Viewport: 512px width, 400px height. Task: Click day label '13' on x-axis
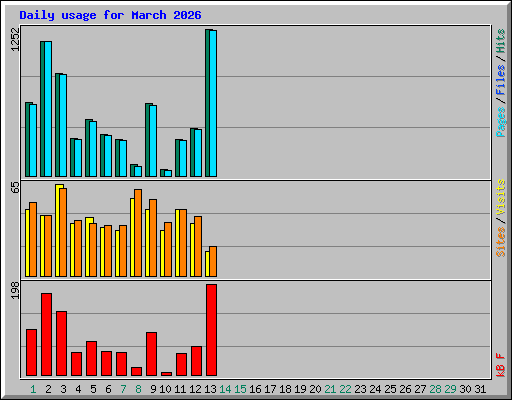[x=210, y=389]
